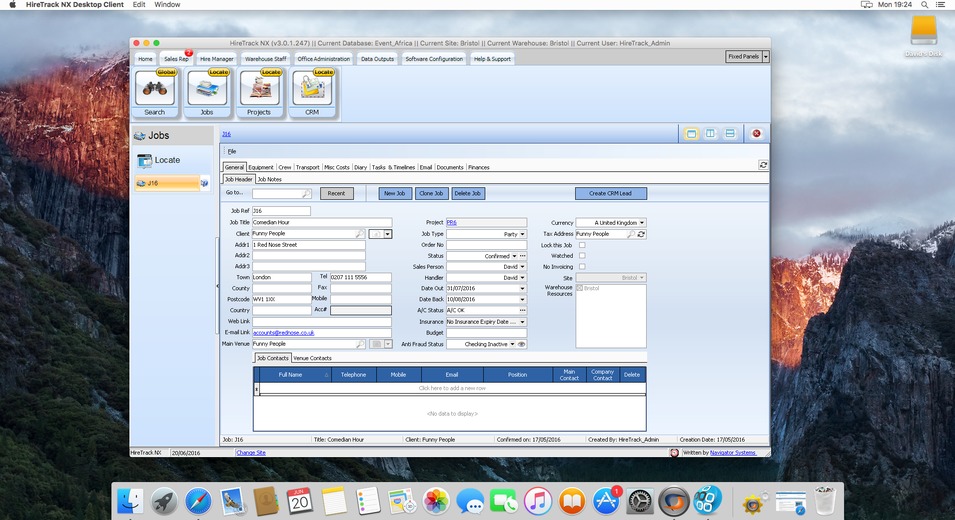This screenshot has height=520, width=955.
Task: Open the Jobs module icon
Action: pos(207,89)
